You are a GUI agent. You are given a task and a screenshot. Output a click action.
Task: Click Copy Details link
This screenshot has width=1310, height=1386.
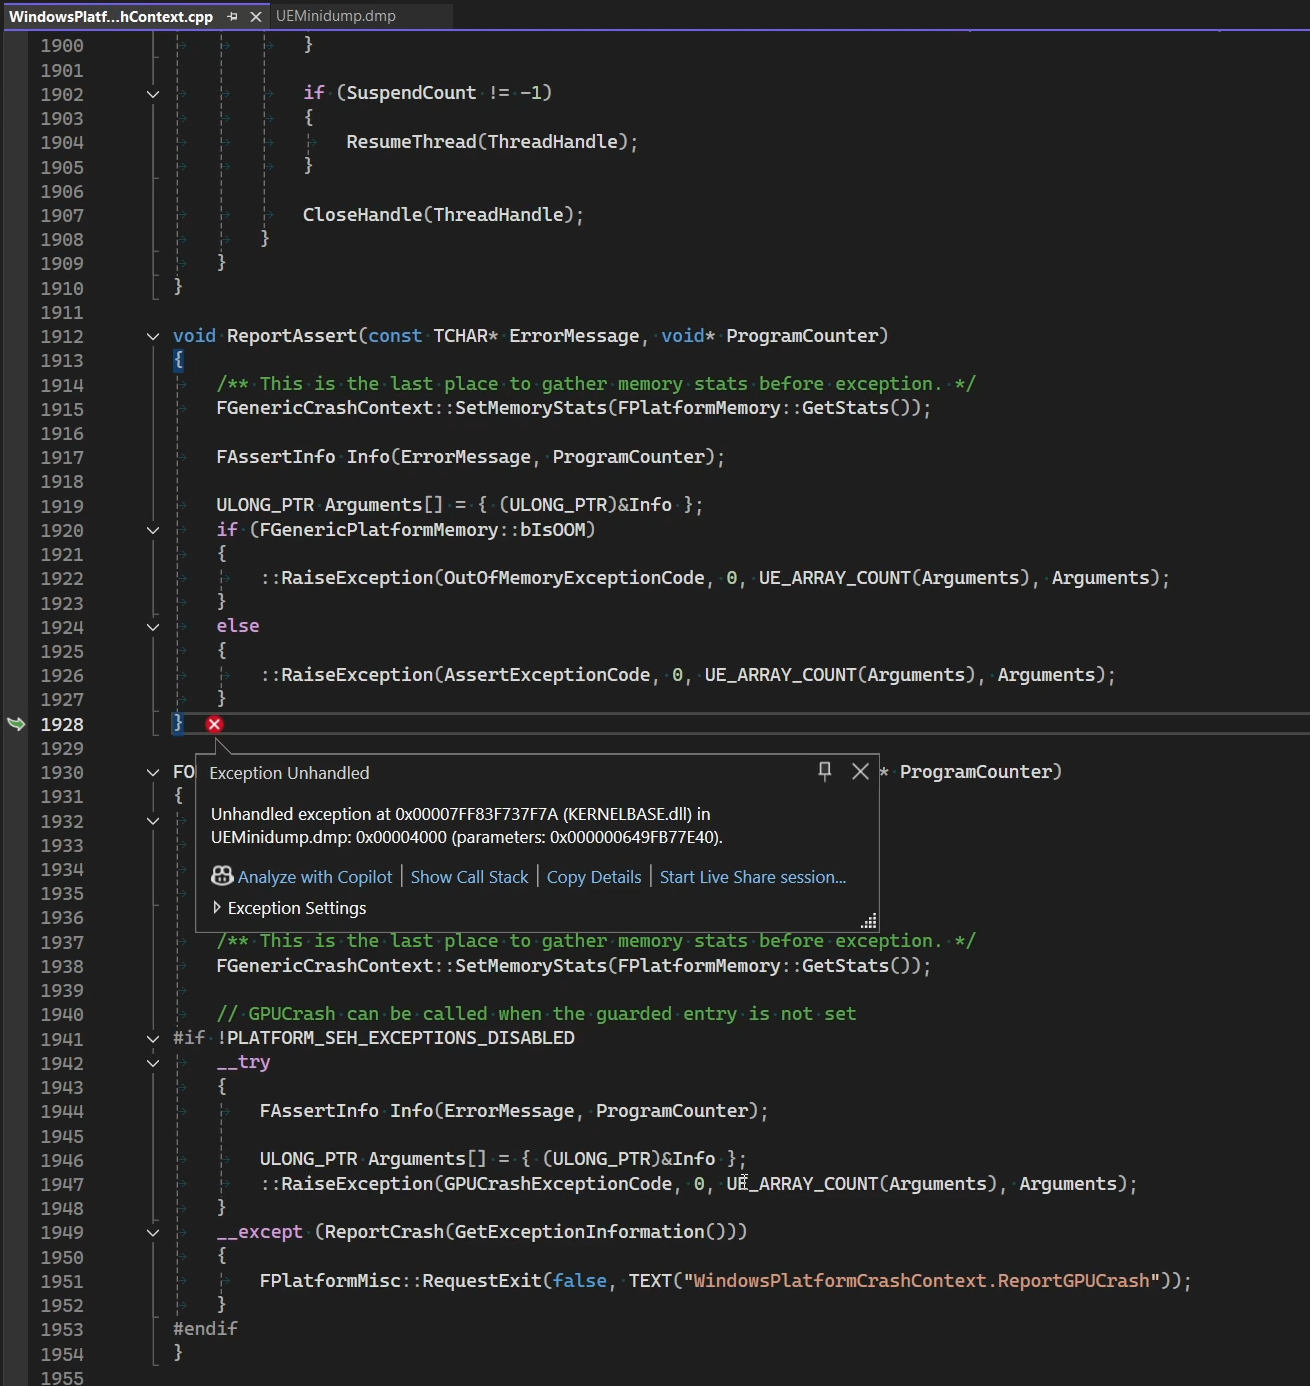tap(594, 877)
